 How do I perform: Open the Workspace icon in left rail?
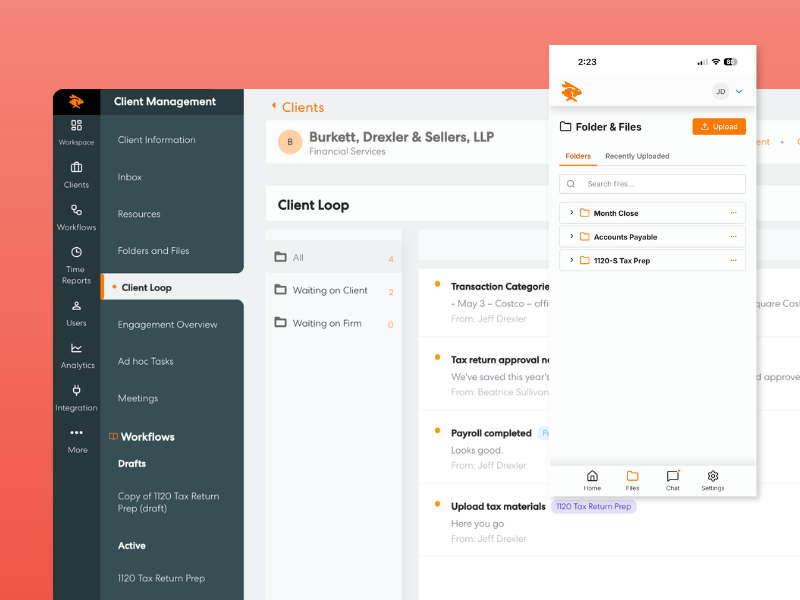pos(77,126)
